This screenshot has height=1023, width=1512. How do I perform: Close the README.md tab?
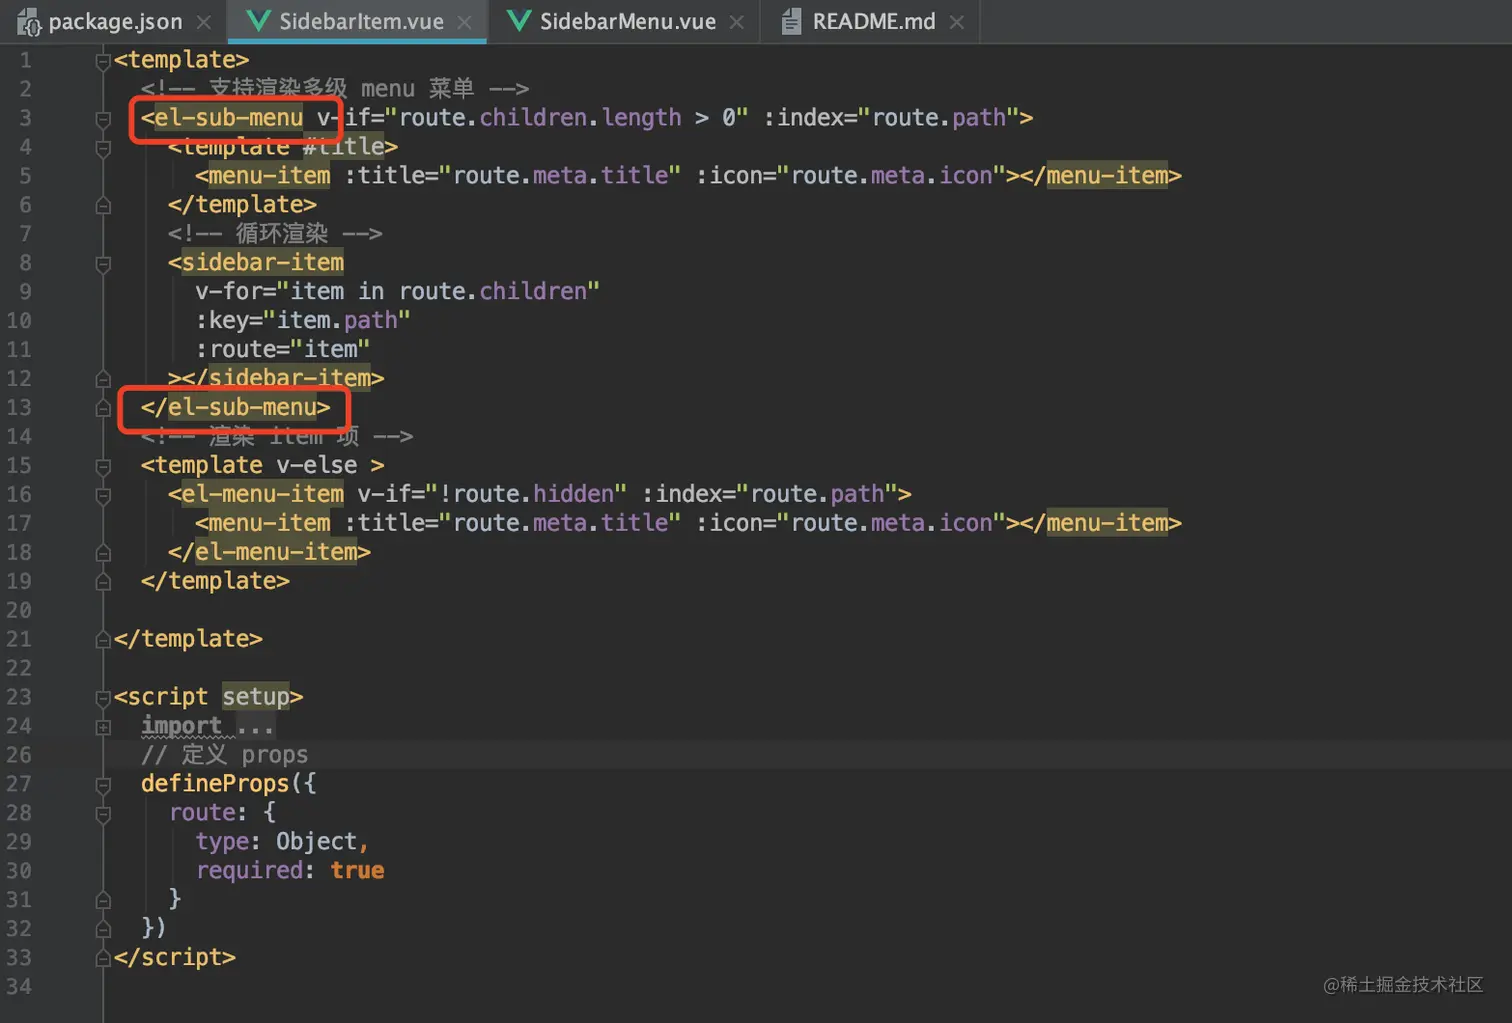click(x=957, y=22)
